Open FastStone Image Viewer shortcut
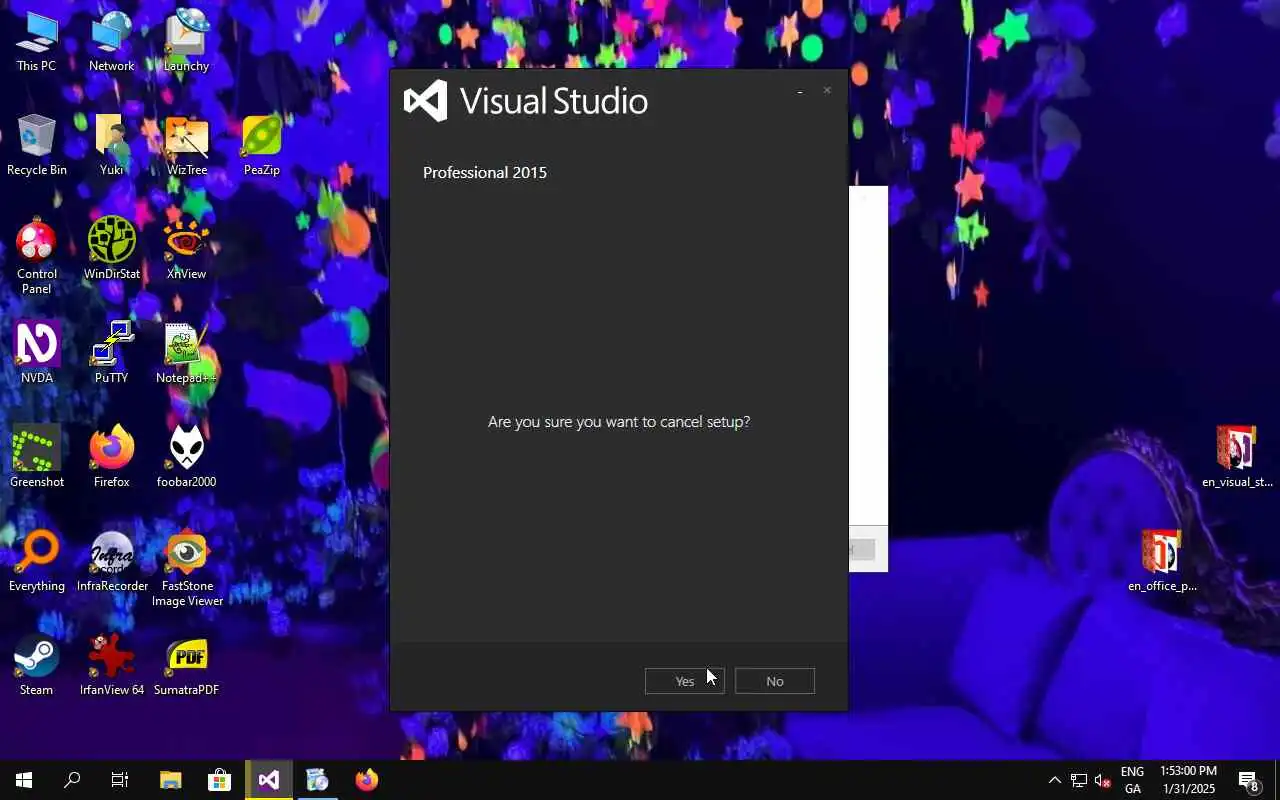Image resolution: width=1280 pixels, height=800 pixels. (187, 570)
